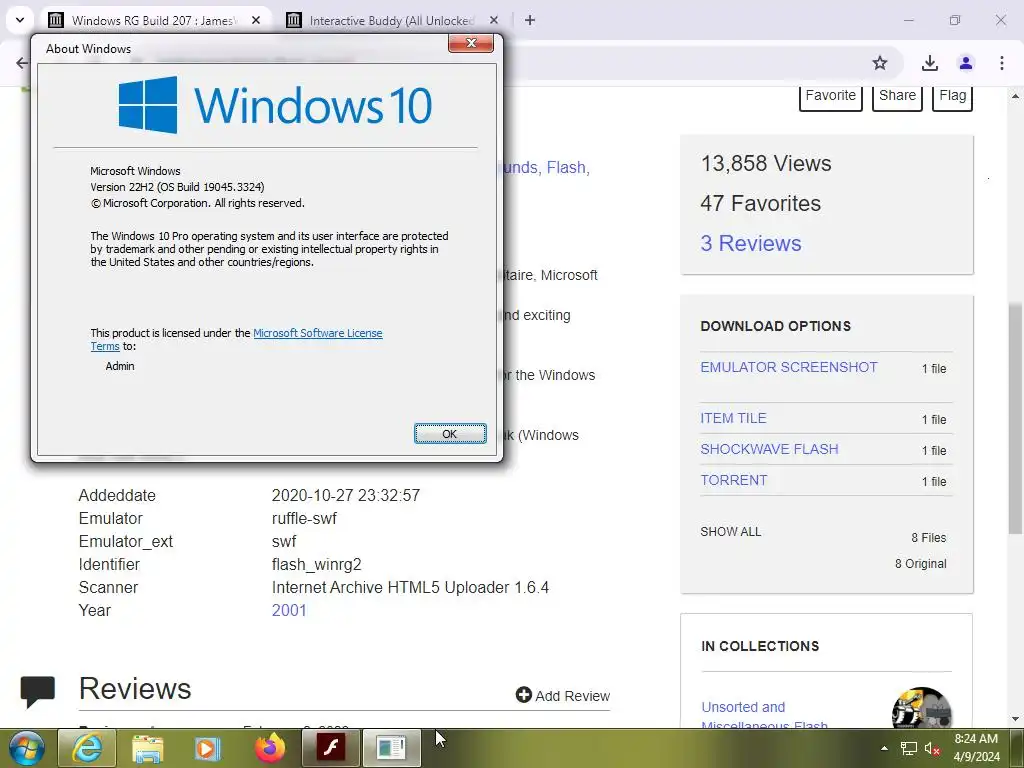Open Internet Explorer from the taskbar

tap(87, 748)
